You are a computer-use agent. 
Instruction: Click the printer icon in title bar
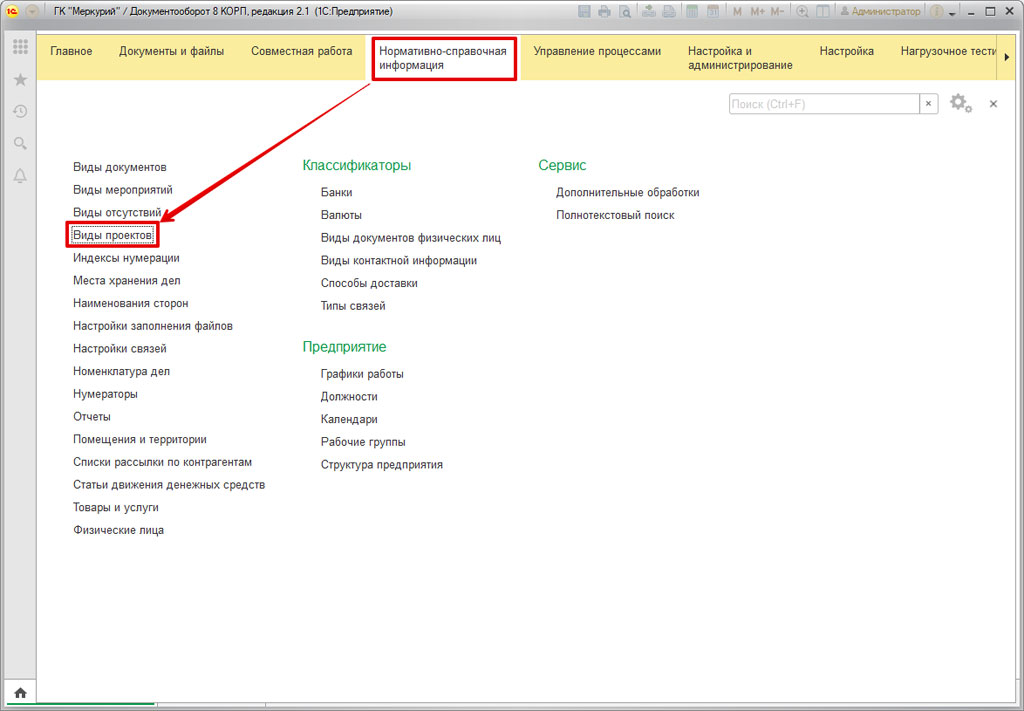(x=605, y=11)
